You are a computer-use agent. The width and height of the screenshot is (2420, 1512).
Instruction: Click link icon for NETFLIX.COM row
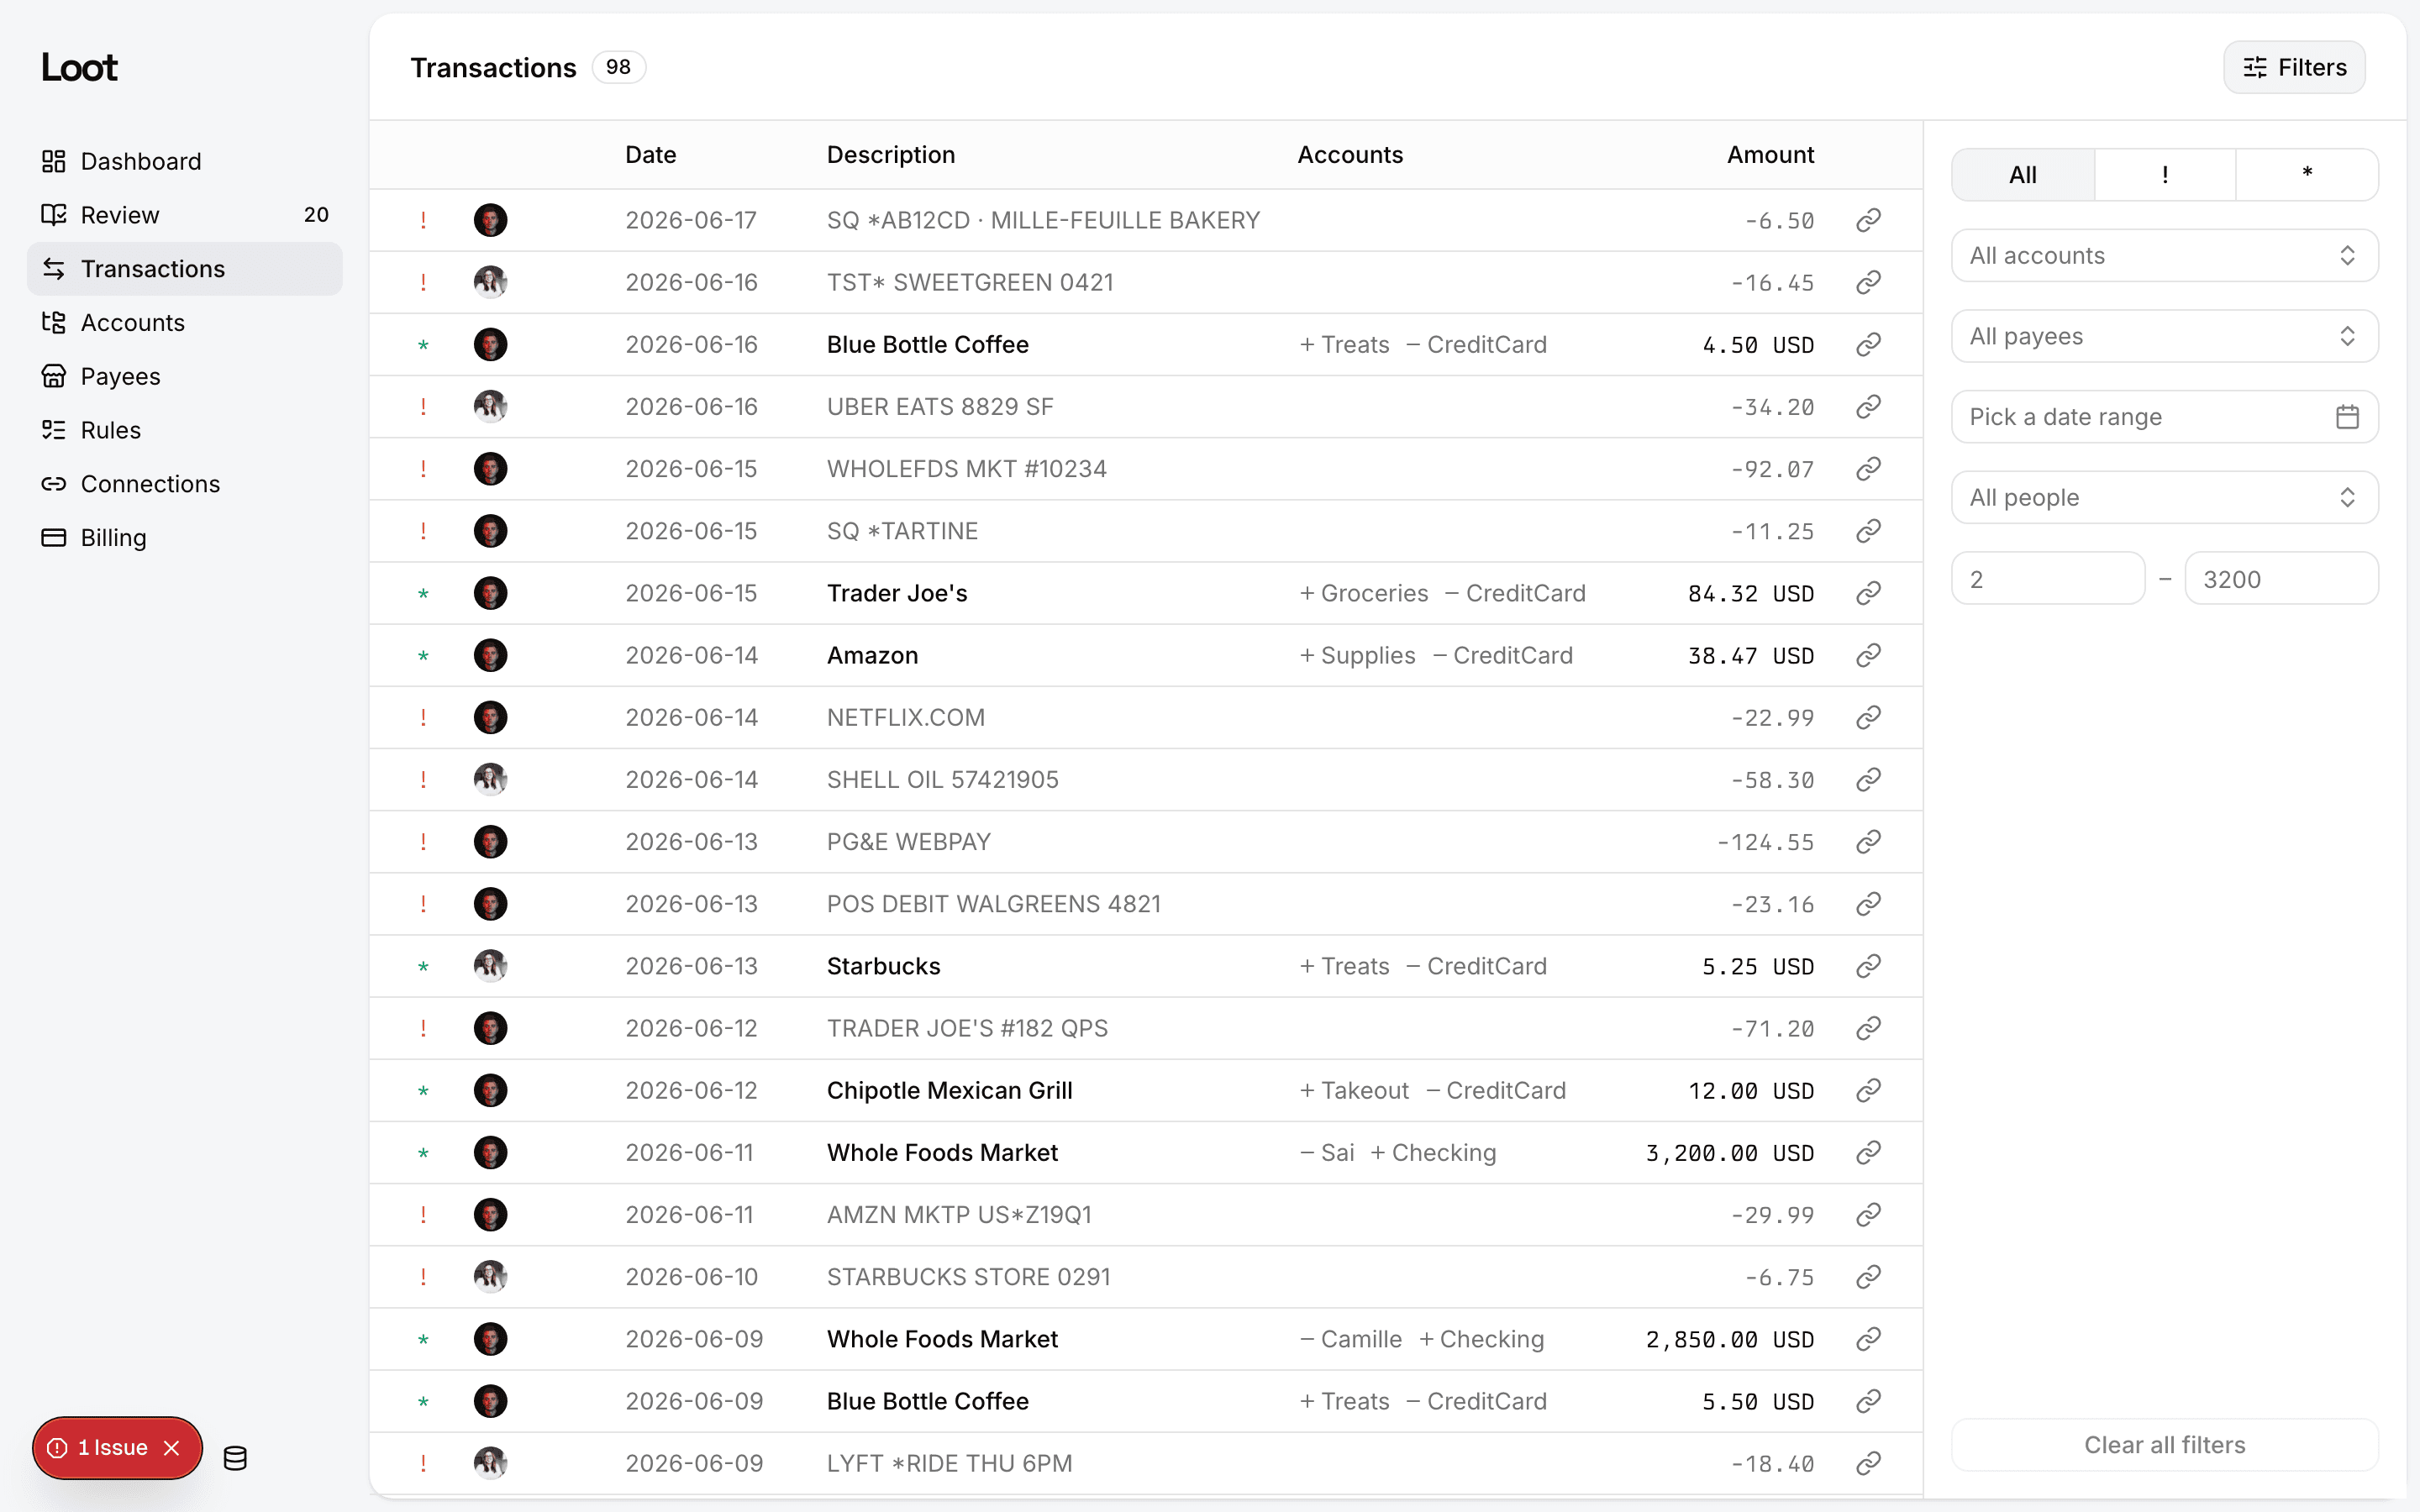(x=1868, y=717)
